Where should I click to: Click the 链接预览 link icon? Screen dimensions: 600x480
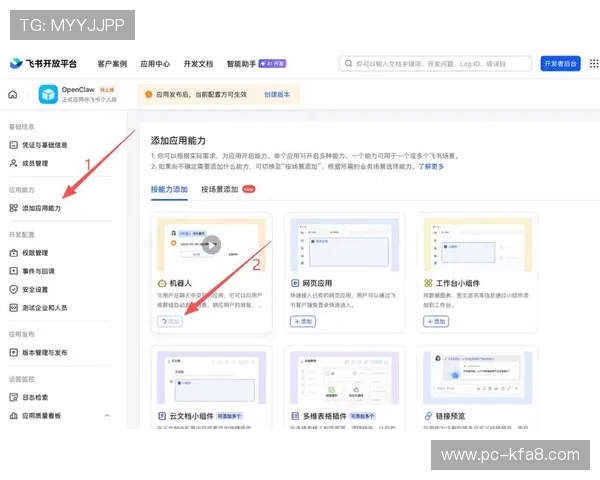click(x=428, y=416)
